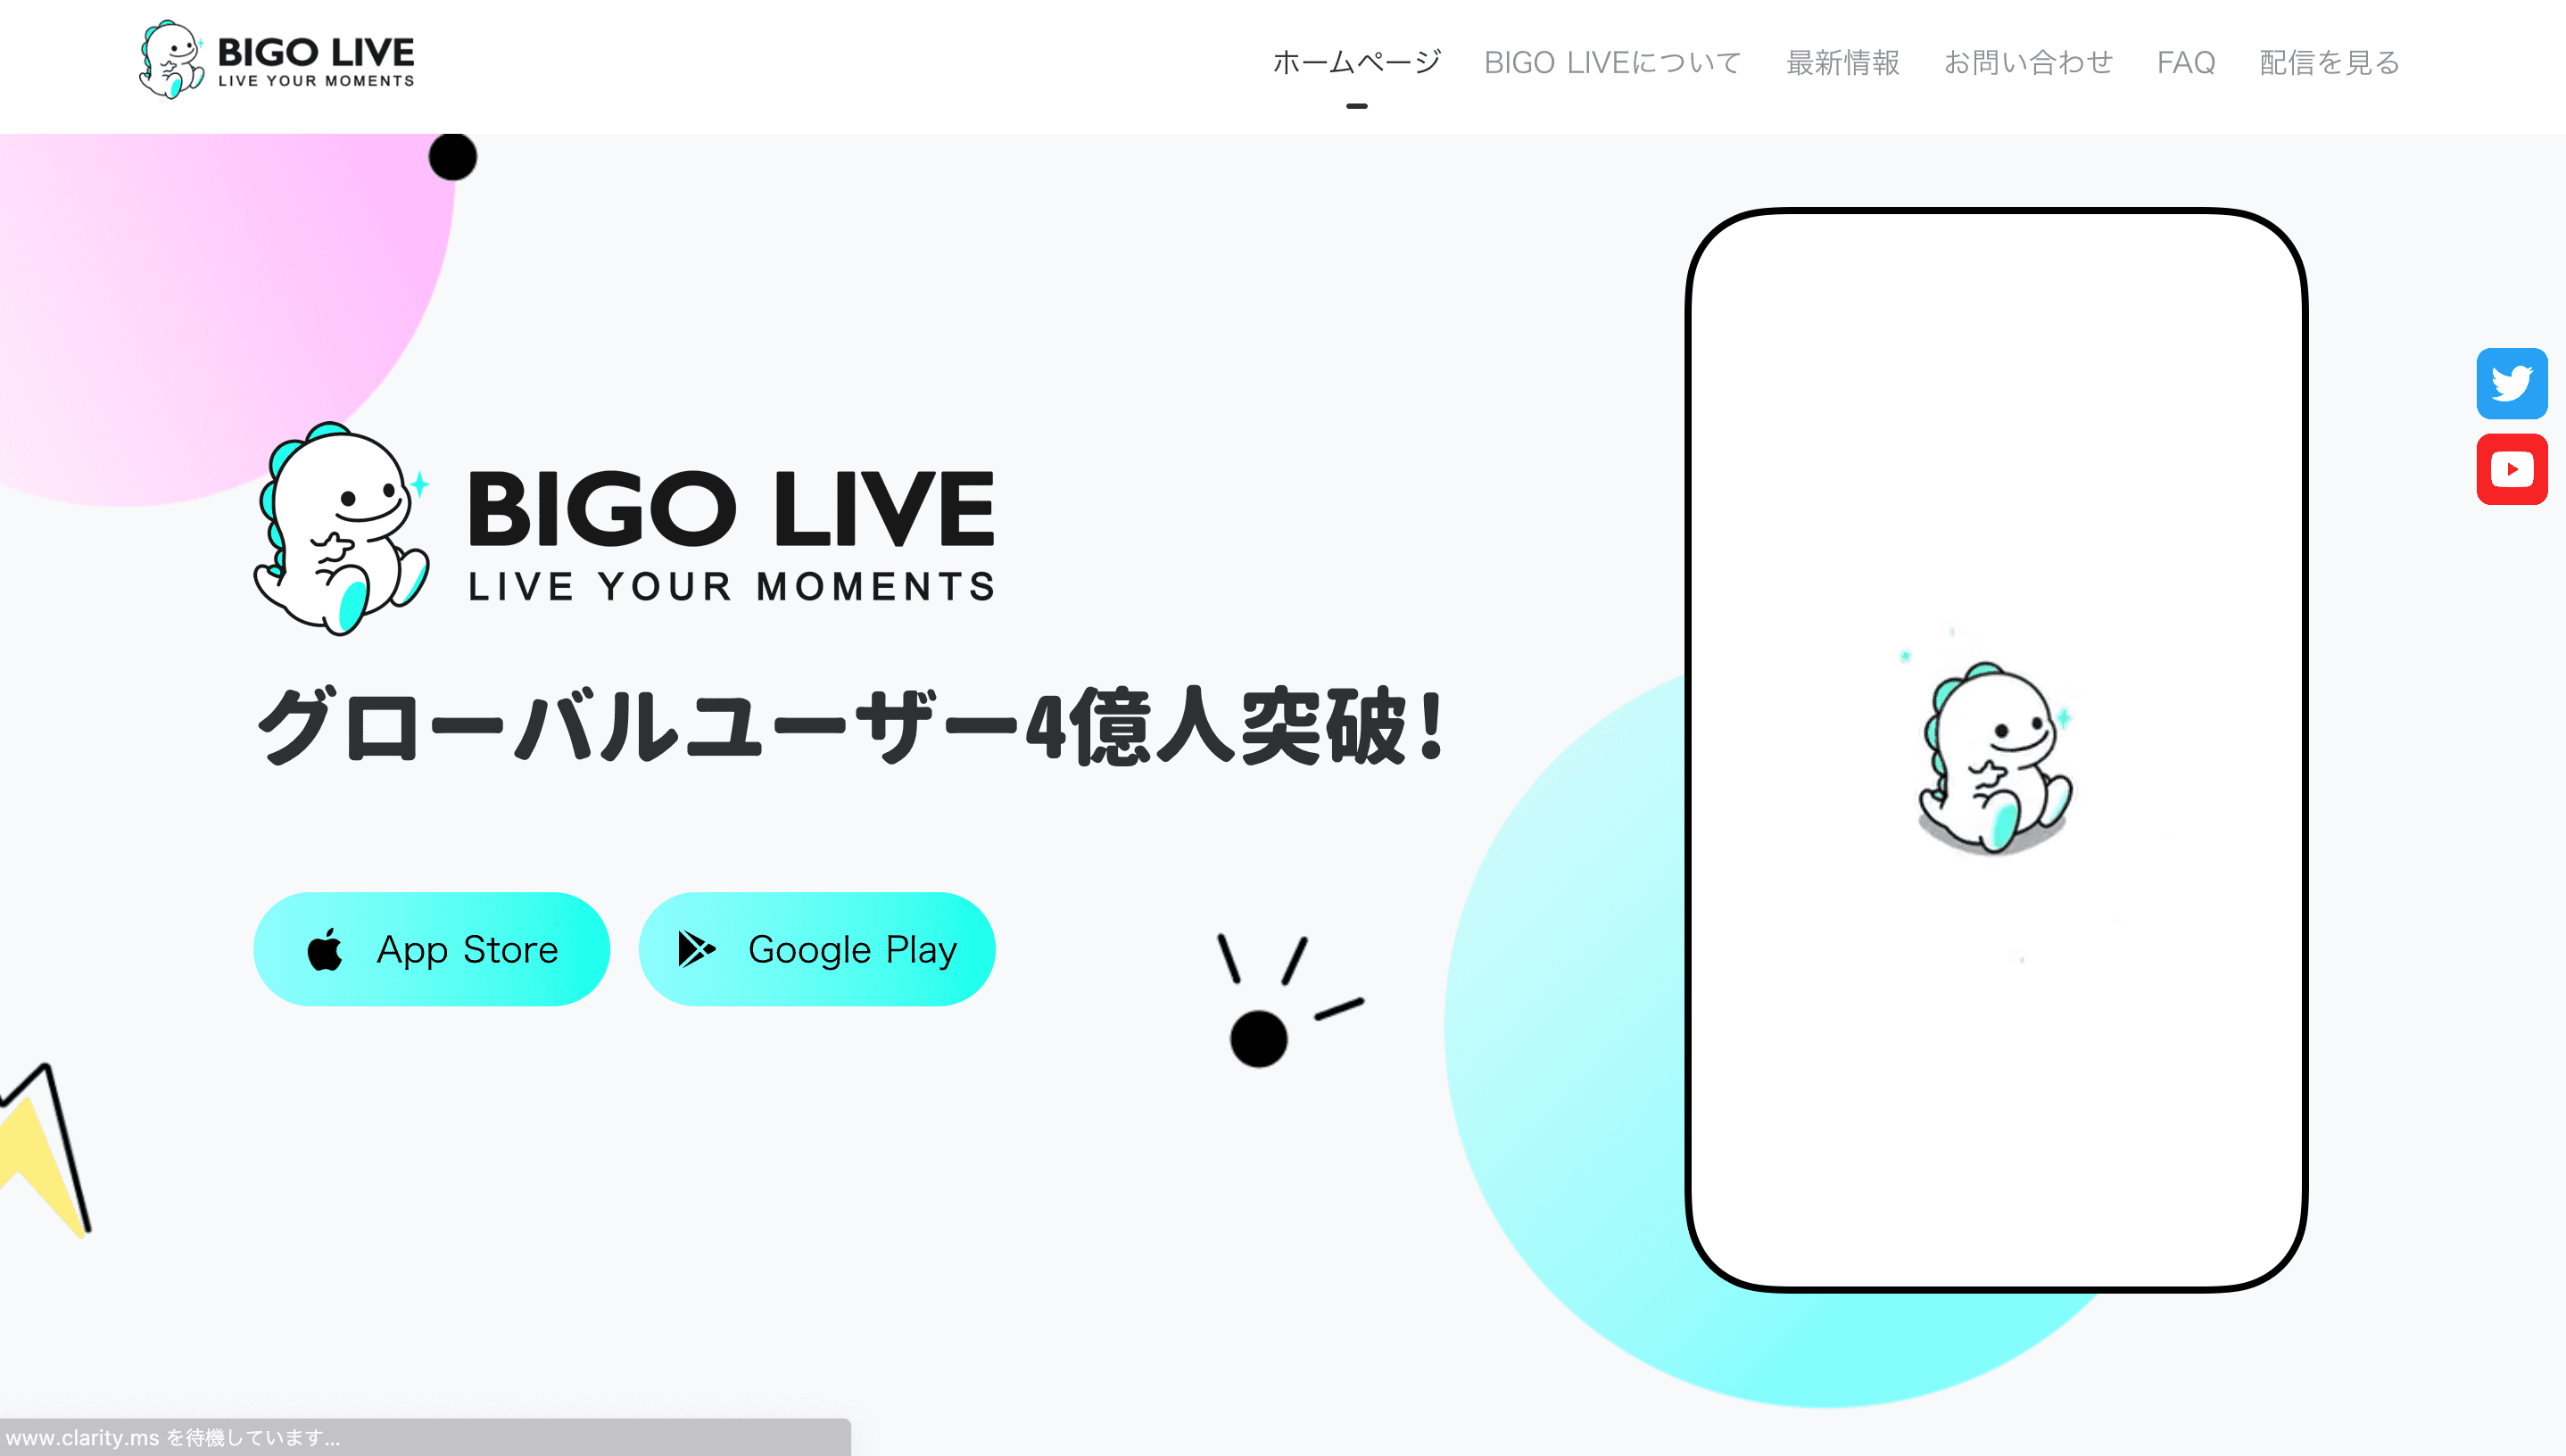Open the ホームページ menu item
The height and width of the screenshot is (1456, 2566).
[x=1355, y=62]
